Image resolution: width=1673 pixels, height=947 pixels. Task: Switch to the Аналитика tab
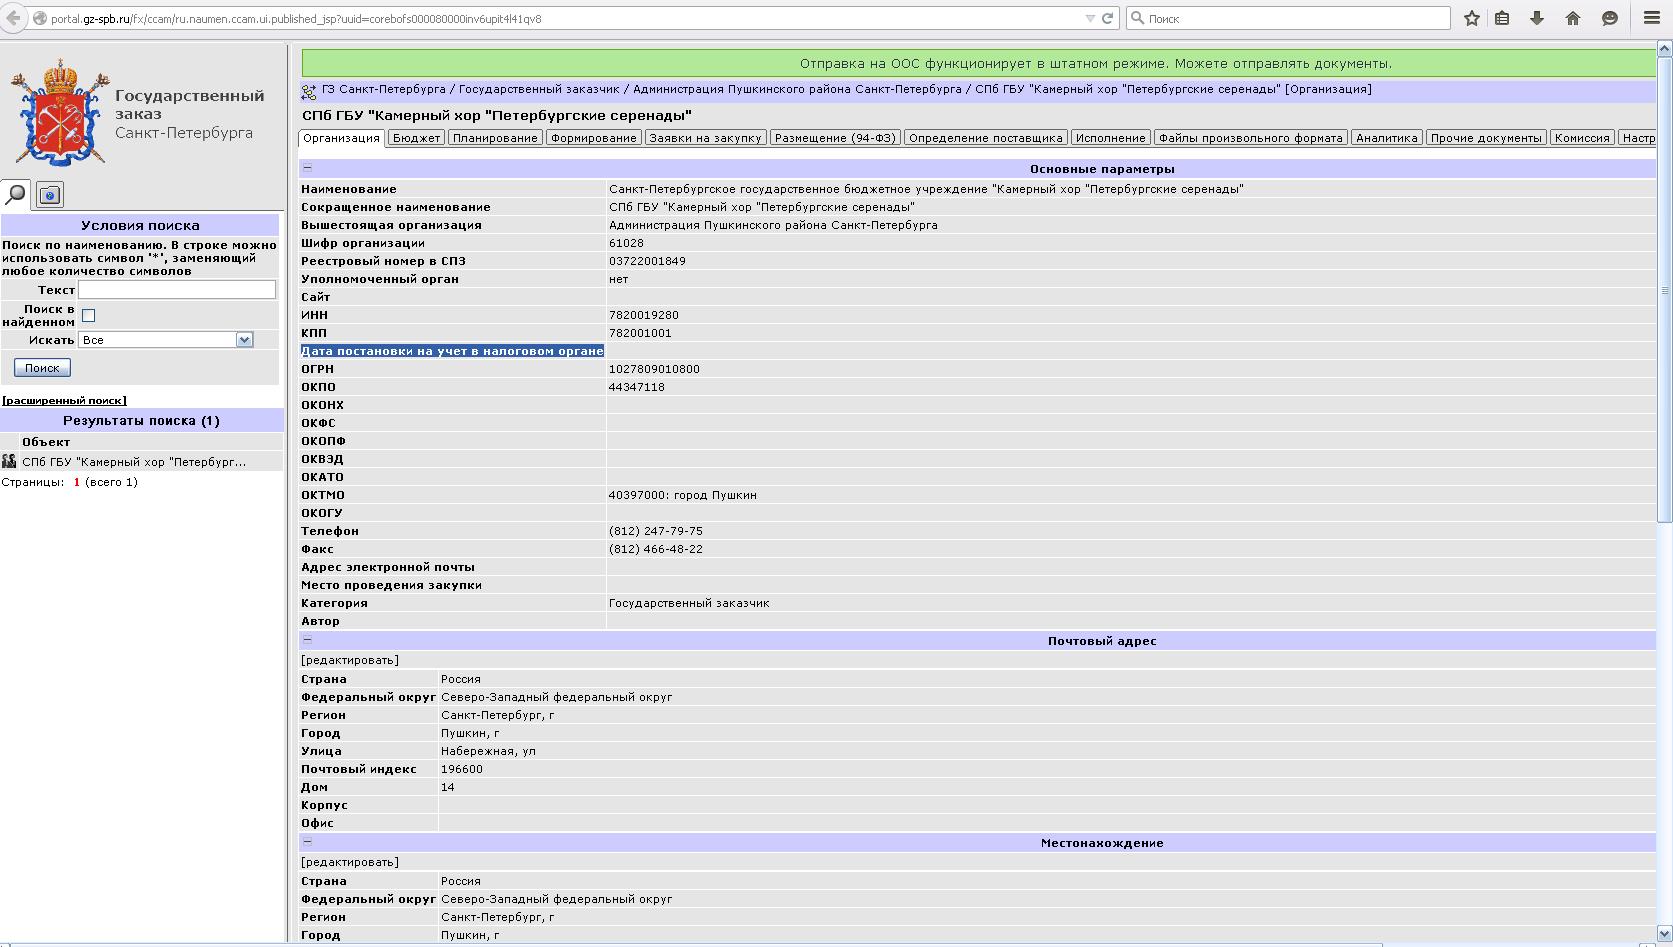pyautogui.click(x=1387, y=138)
